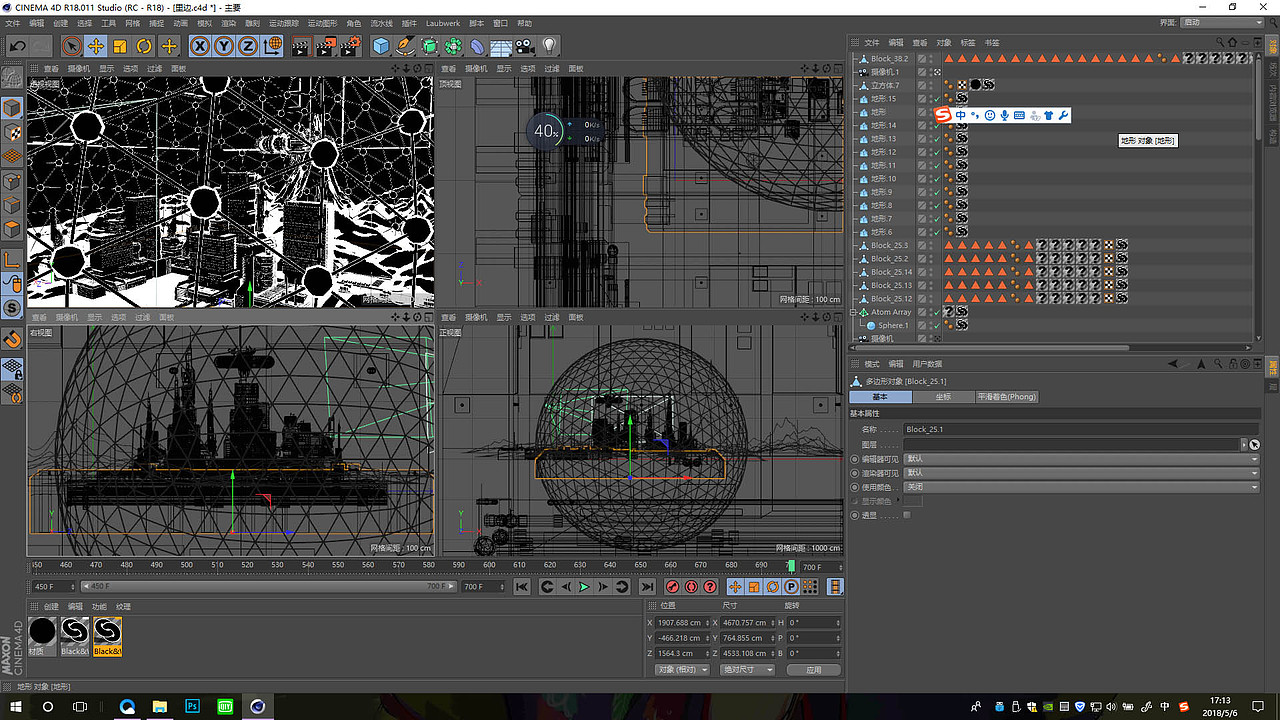This screenshot has width=1280, height=720.
Task: Open the Cube primitive object icon
Action: 380,46
